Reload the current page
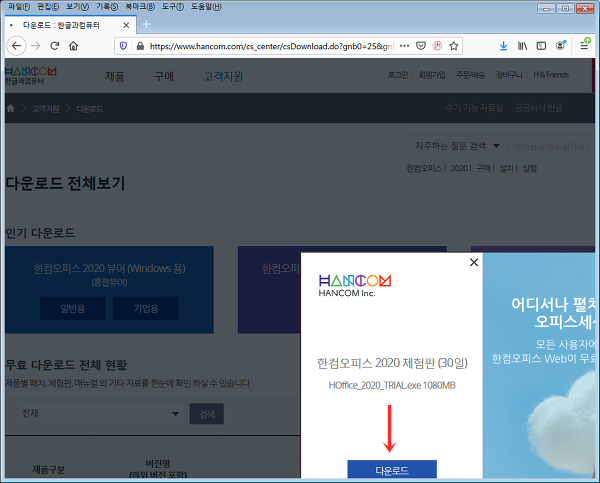Image resolution: width=600 pixels, height=483 pixels. pos(55,46)
